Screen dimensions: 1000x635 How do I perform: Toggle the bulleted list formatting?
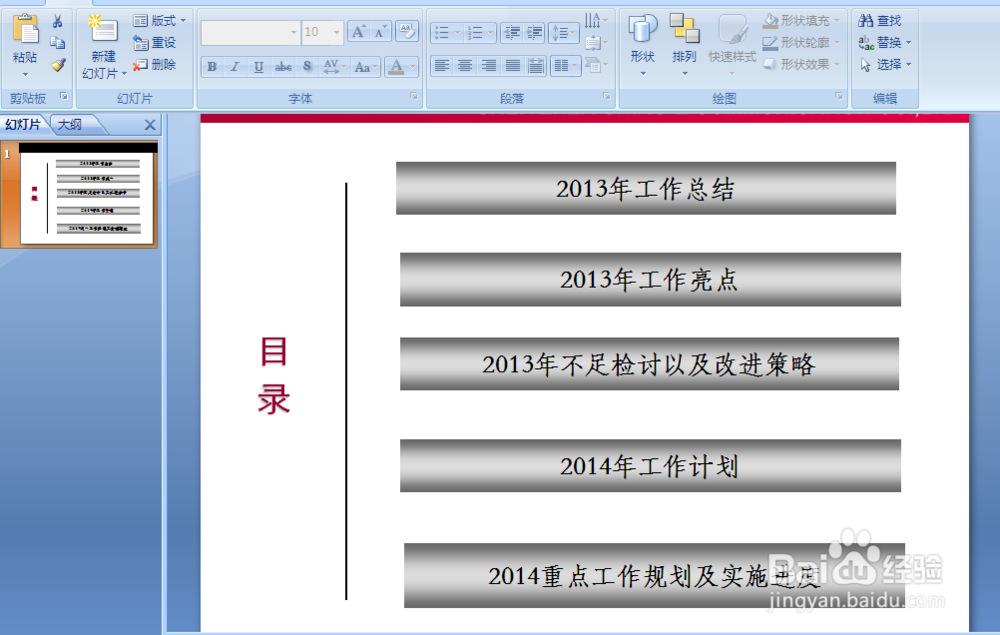point(443,33)
